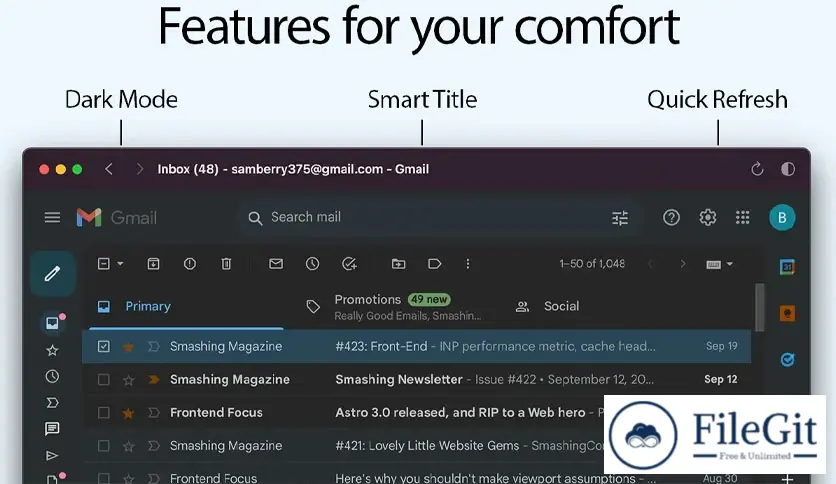This screenshot has height=484, width=836.
Task: Go forward with the right navigation arrow
Action: tap(140, 170)
